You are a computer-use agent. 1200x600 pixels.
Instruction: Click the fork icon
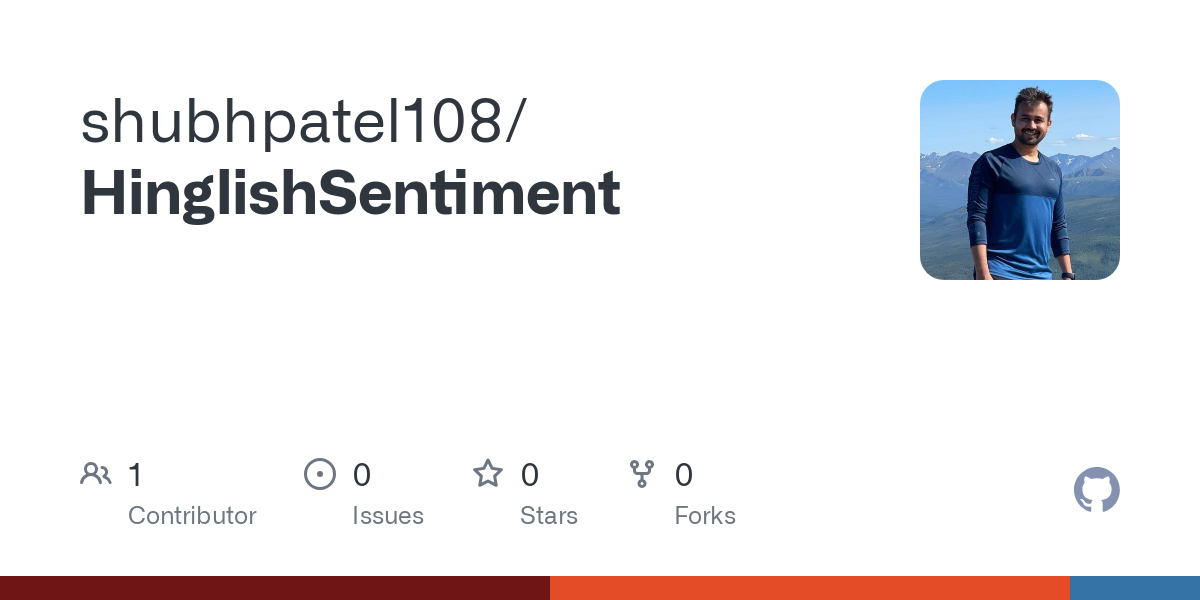click(642, 474)
